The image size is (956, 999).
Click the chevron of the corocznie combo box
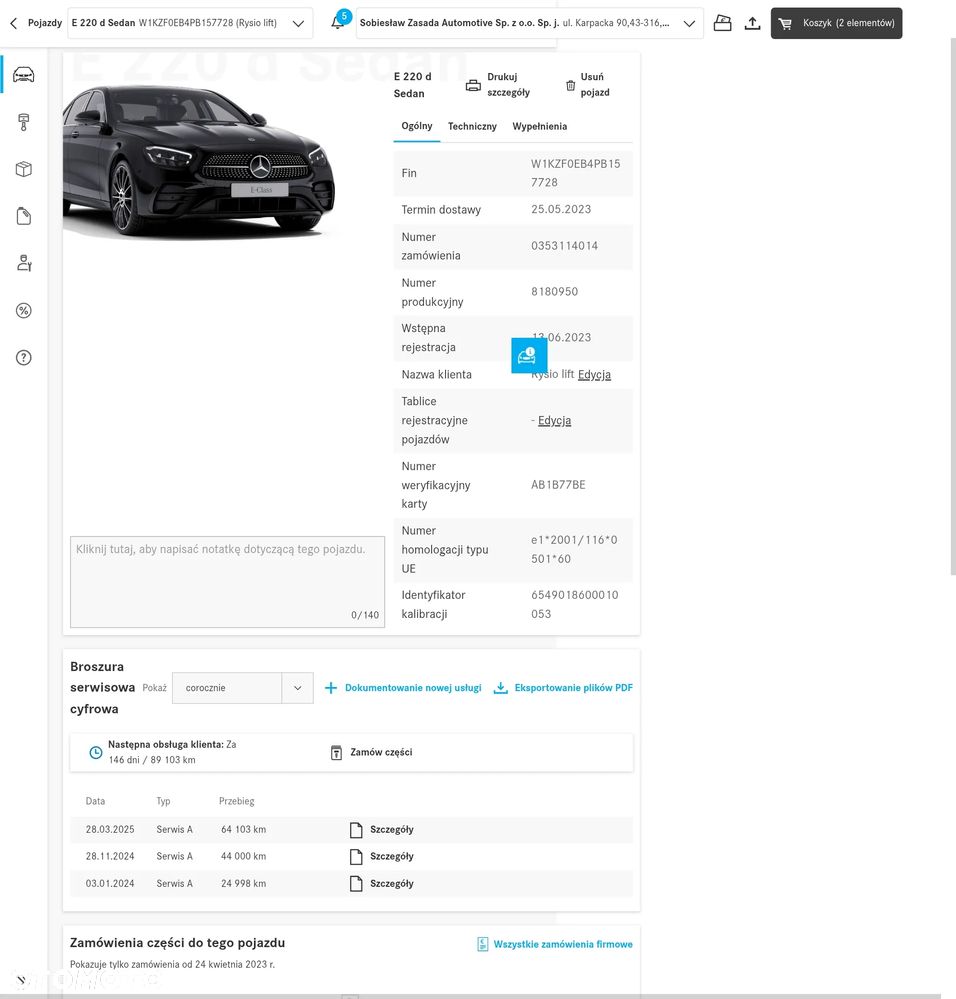pos(297,688)
